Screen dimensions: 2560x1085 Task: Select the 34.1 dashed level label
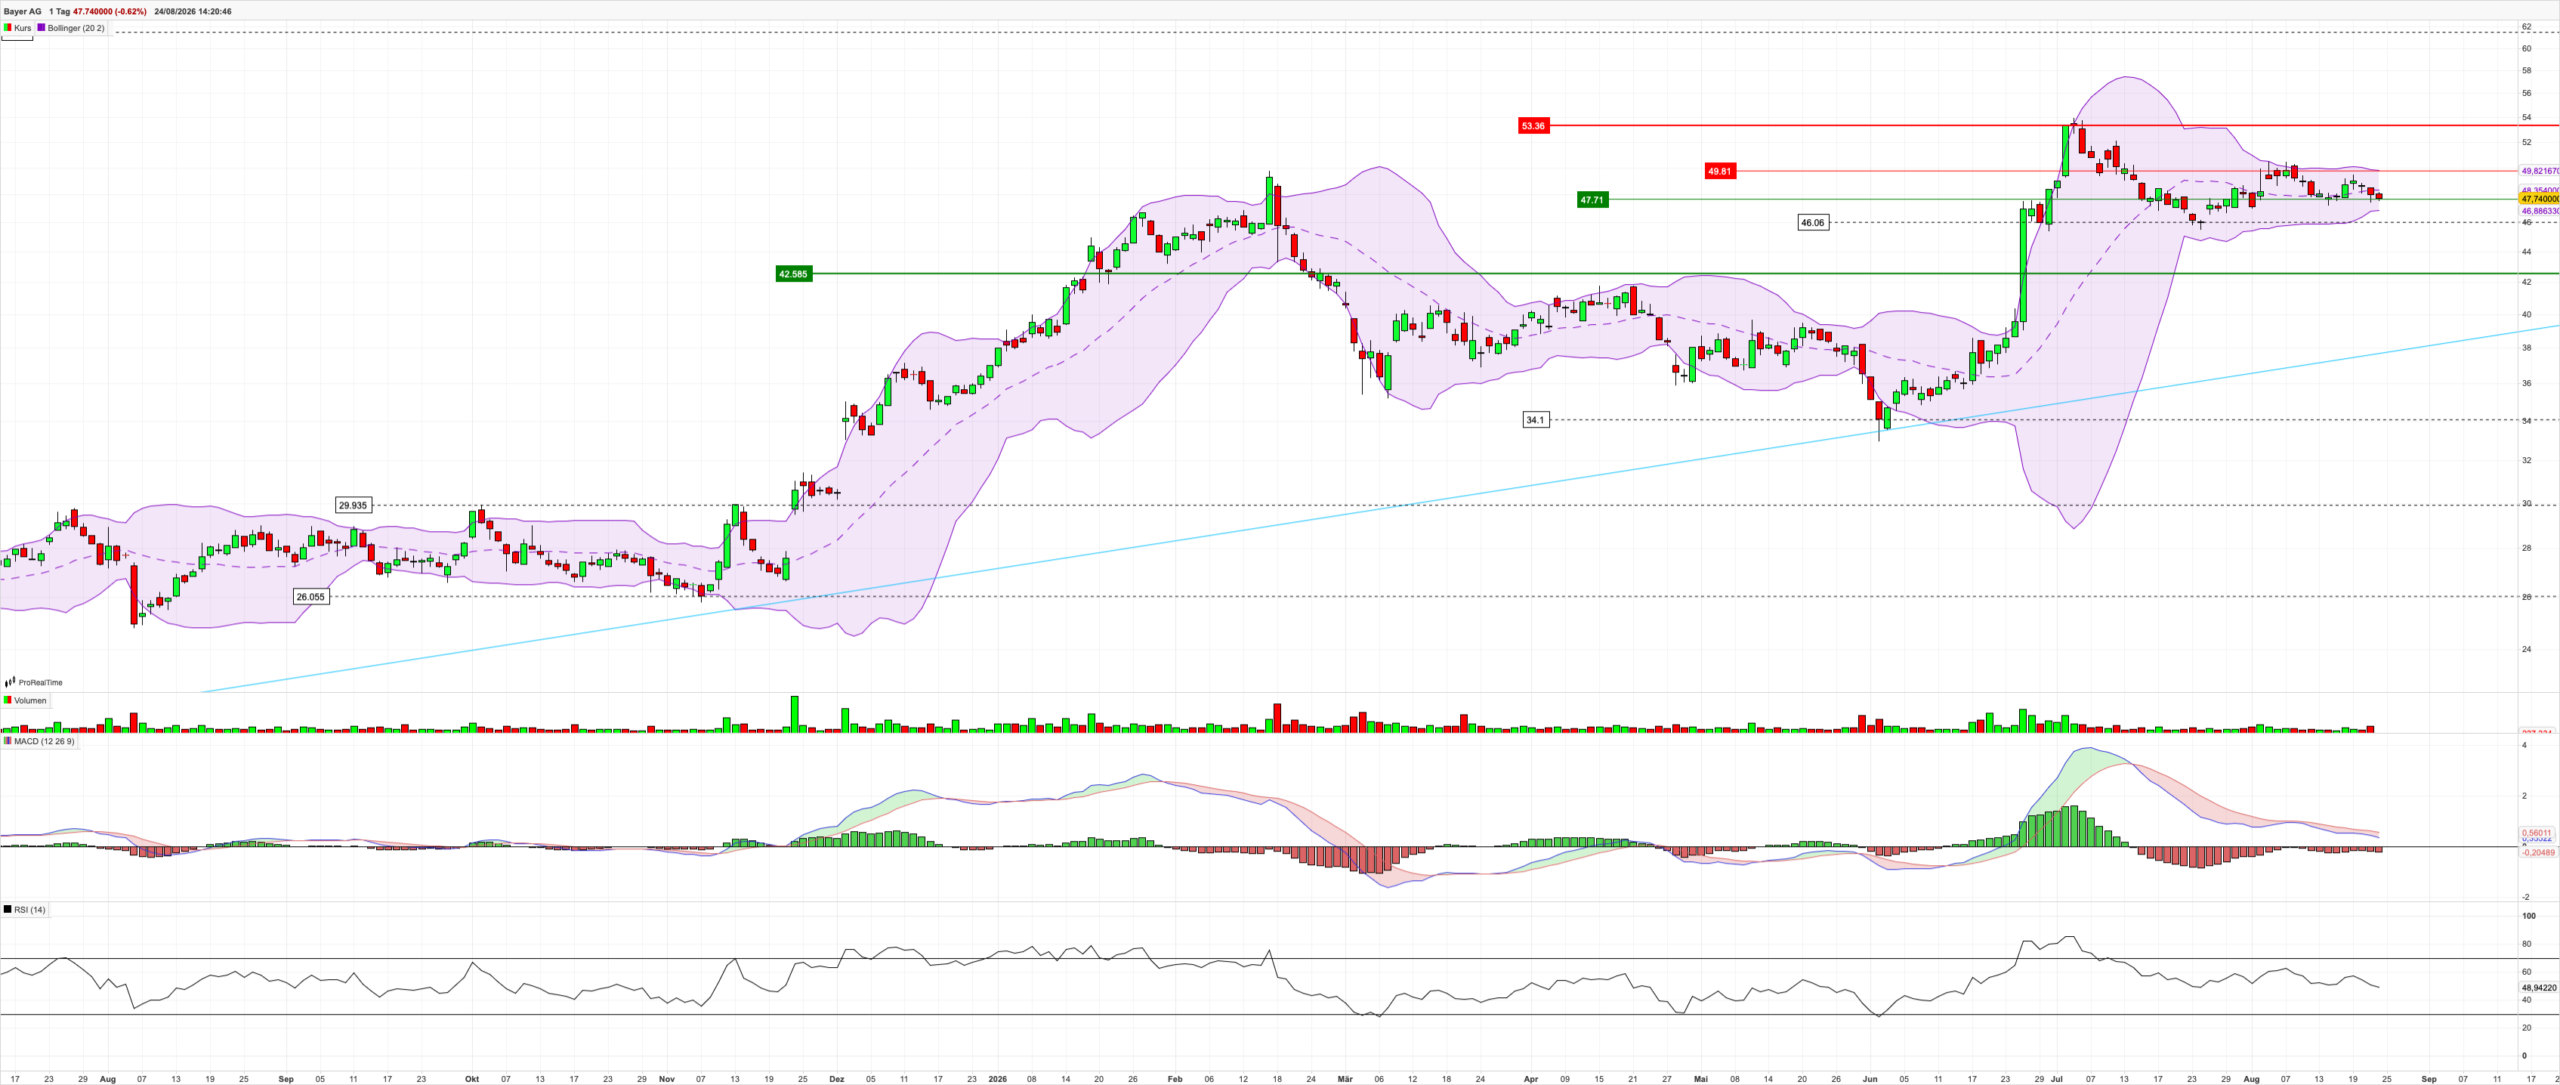[x=1535, y=420]
